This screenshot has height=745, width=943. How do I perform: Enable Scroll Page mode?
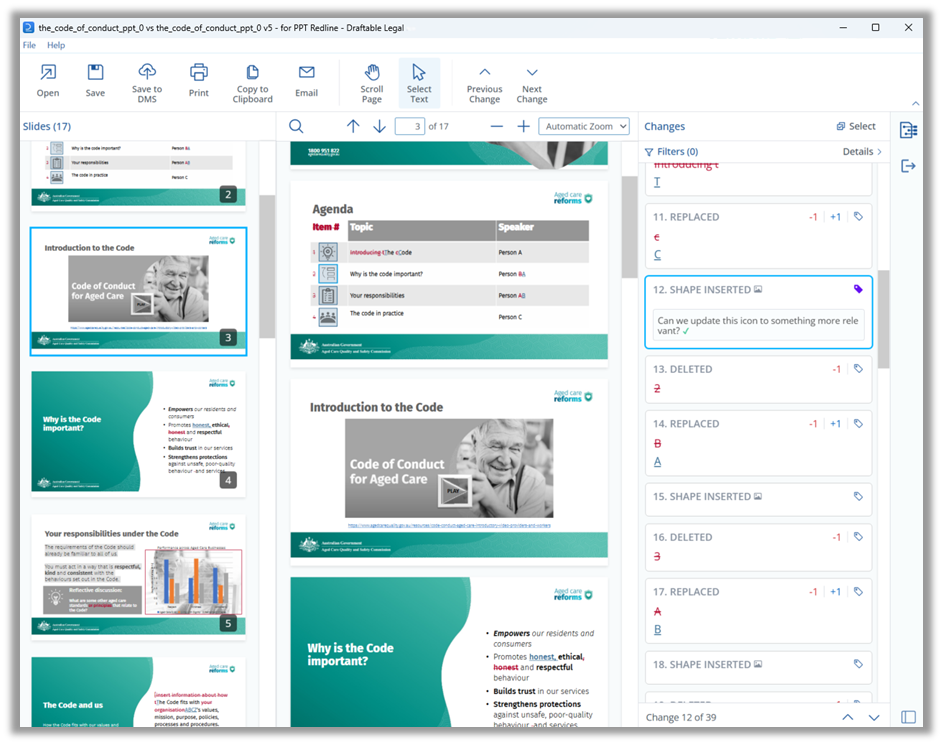tap(371, 80)
